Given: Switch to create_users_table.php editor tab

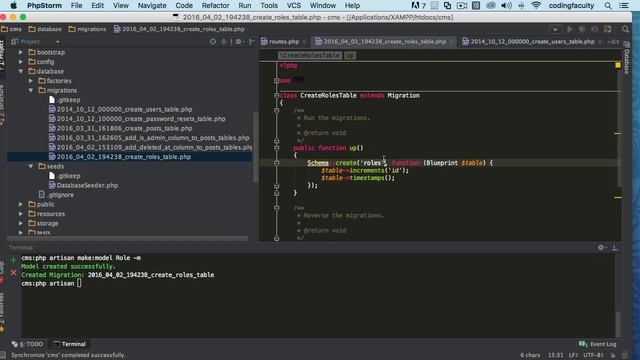Looking at the screenshot, I should click(532, 42).
